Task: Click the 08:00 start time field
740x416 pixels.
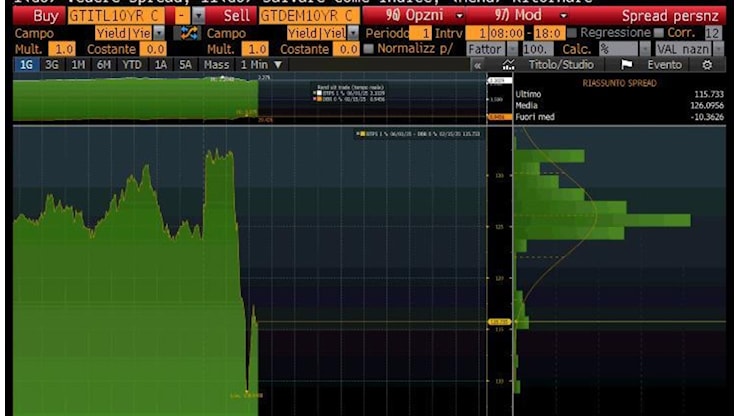Action: 506,33
